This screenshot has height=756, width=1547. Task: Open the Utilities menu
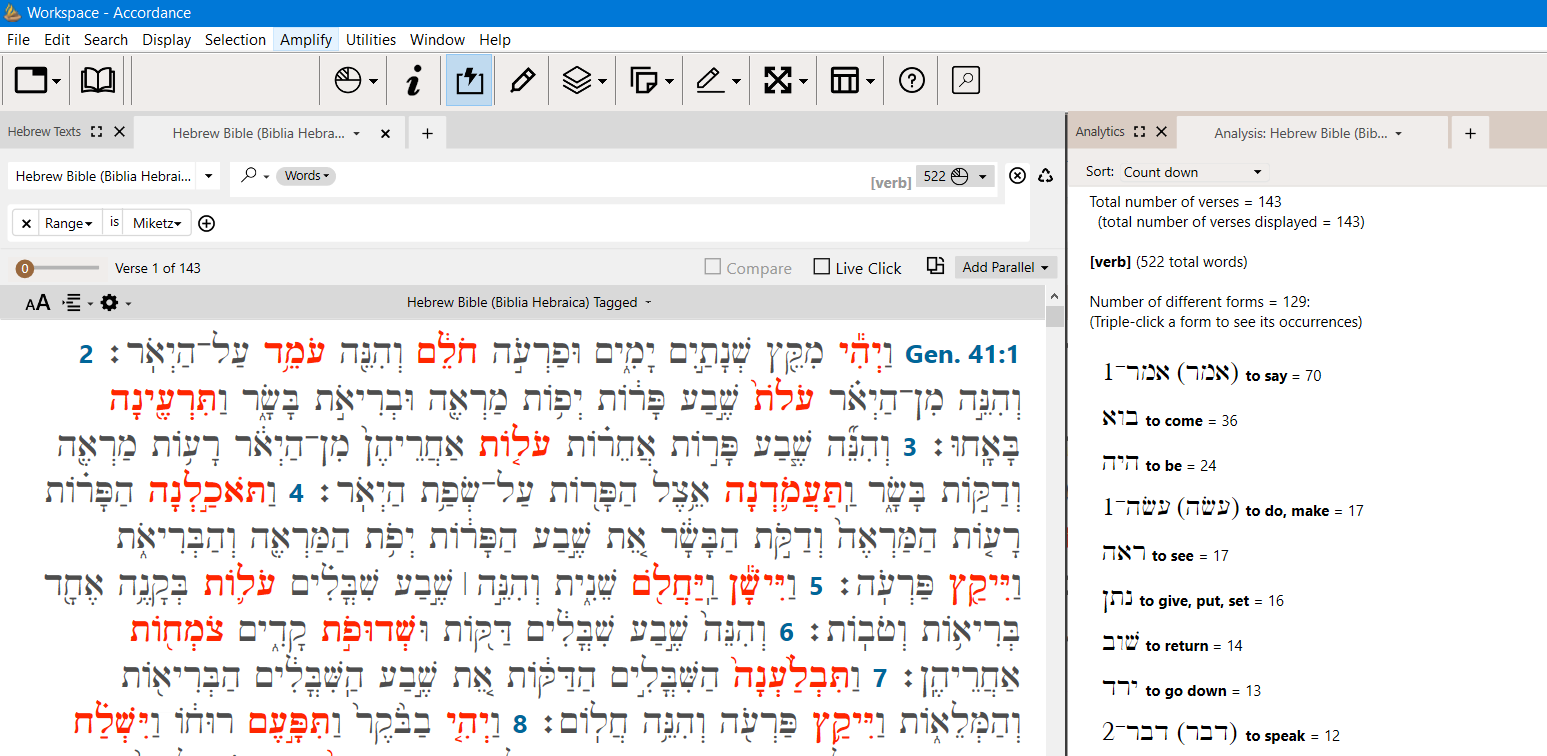tap(371, 40)
